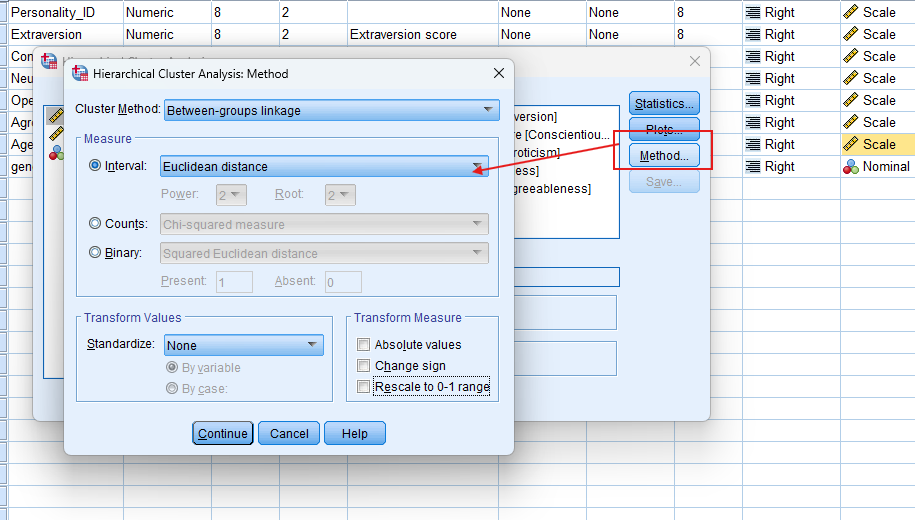Screen dimensions: 915x520
Task: Check the Rescale to 0-1 range option
Action: tap(364, 387)
